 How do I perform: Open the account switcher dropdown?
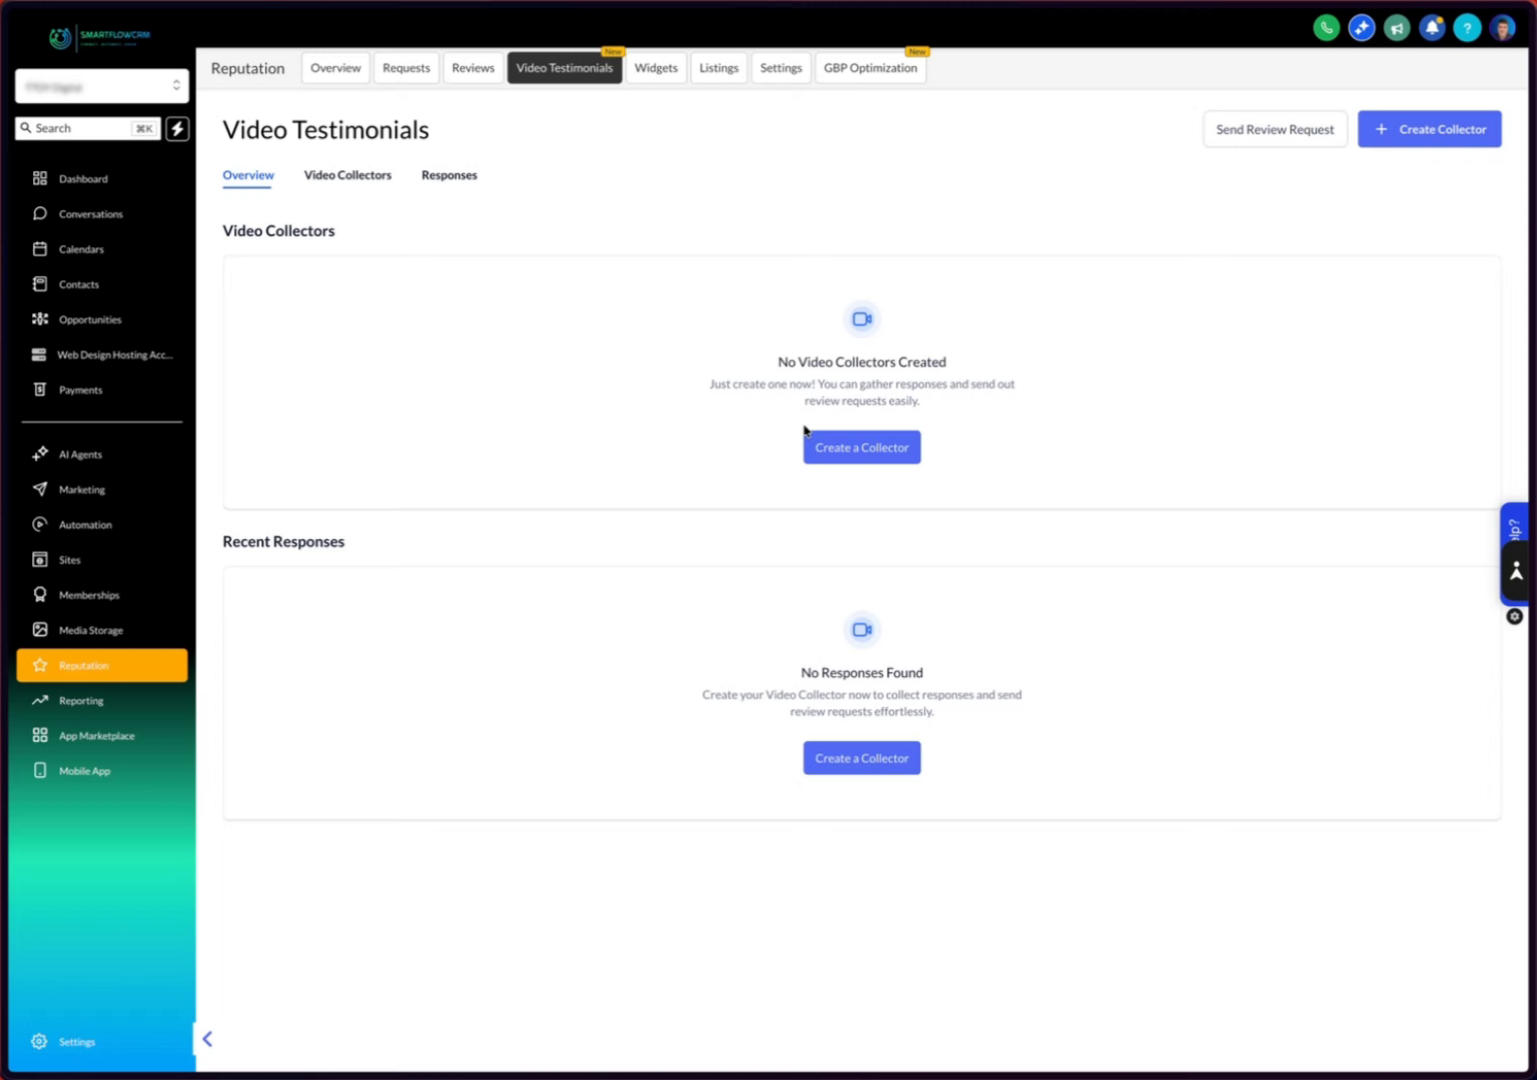(101, 86)
